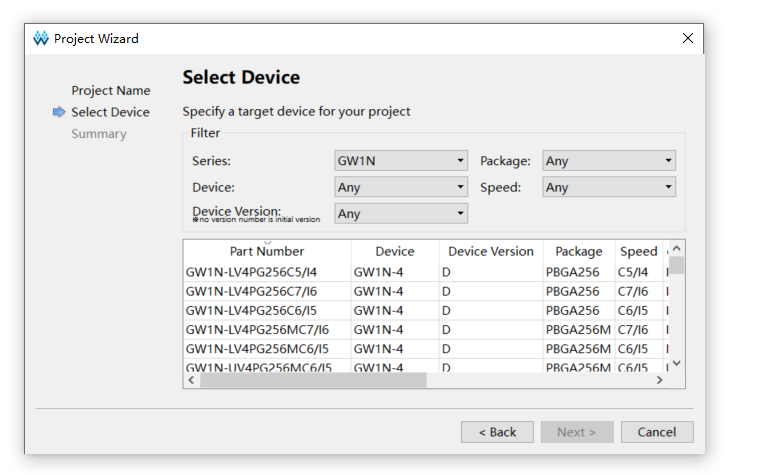Click the horizontal scrollbar thumb
Screen dimensions: 760x475
click(x=313, y=380)
